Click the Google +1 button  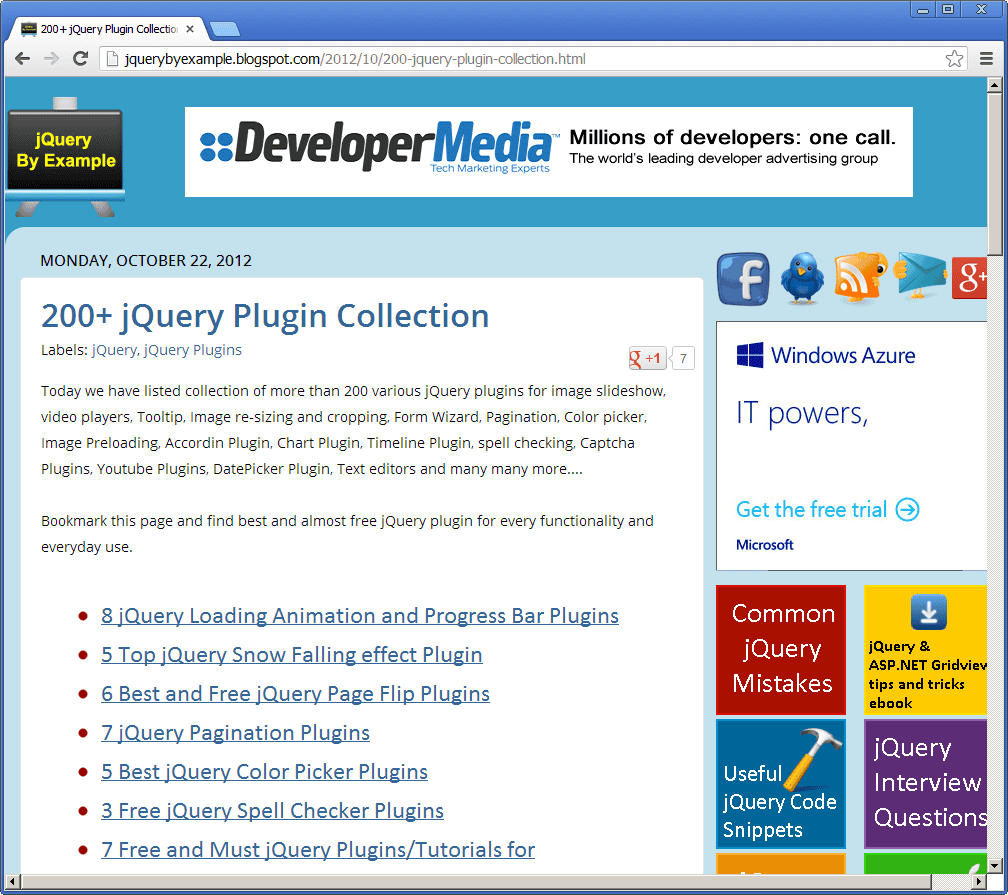click(x=647, y=358)
